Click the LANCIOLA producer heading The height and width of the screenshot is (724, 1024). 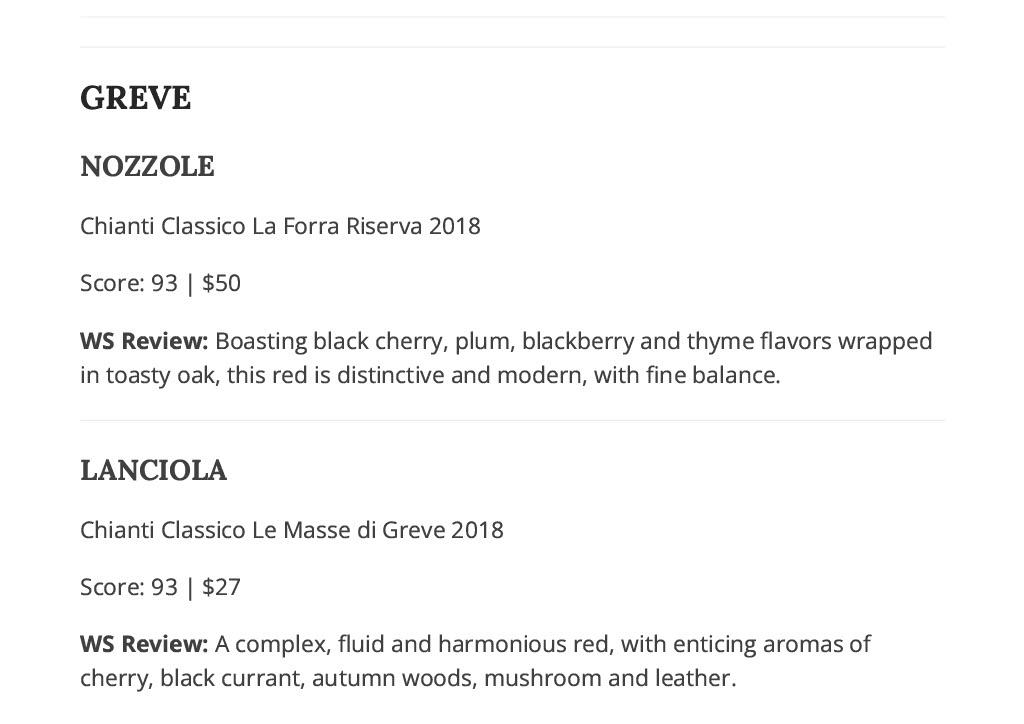point(153,470)
